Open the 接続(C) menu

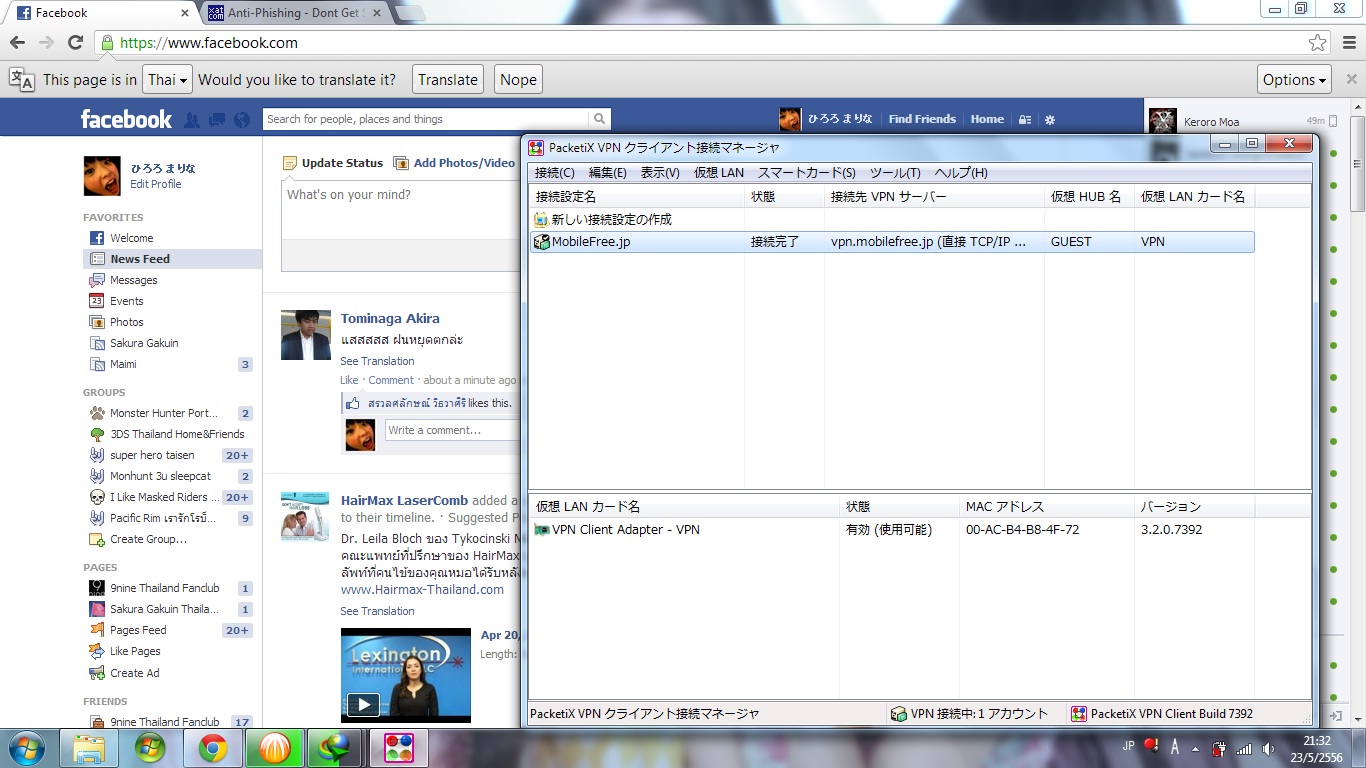click(x=555, y=173)
